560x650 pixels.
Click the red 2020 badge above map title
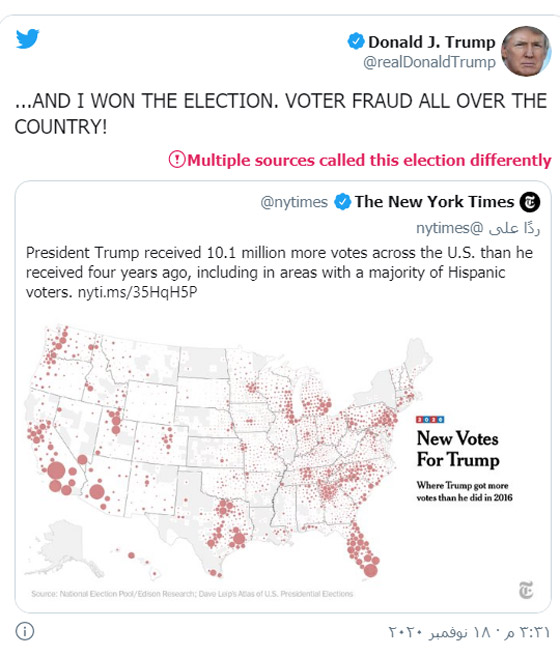point(430,420)
